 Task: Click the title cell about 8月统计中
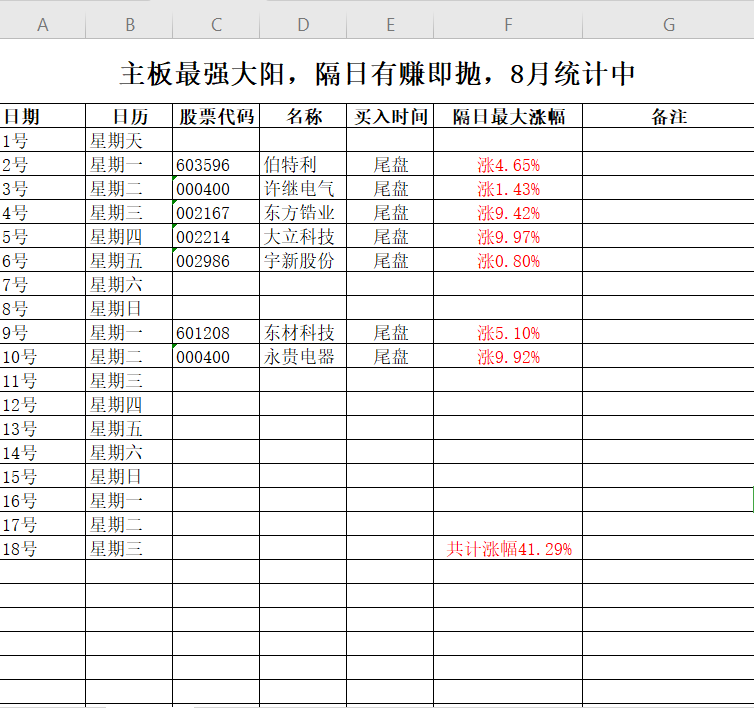tap(377, 73)
